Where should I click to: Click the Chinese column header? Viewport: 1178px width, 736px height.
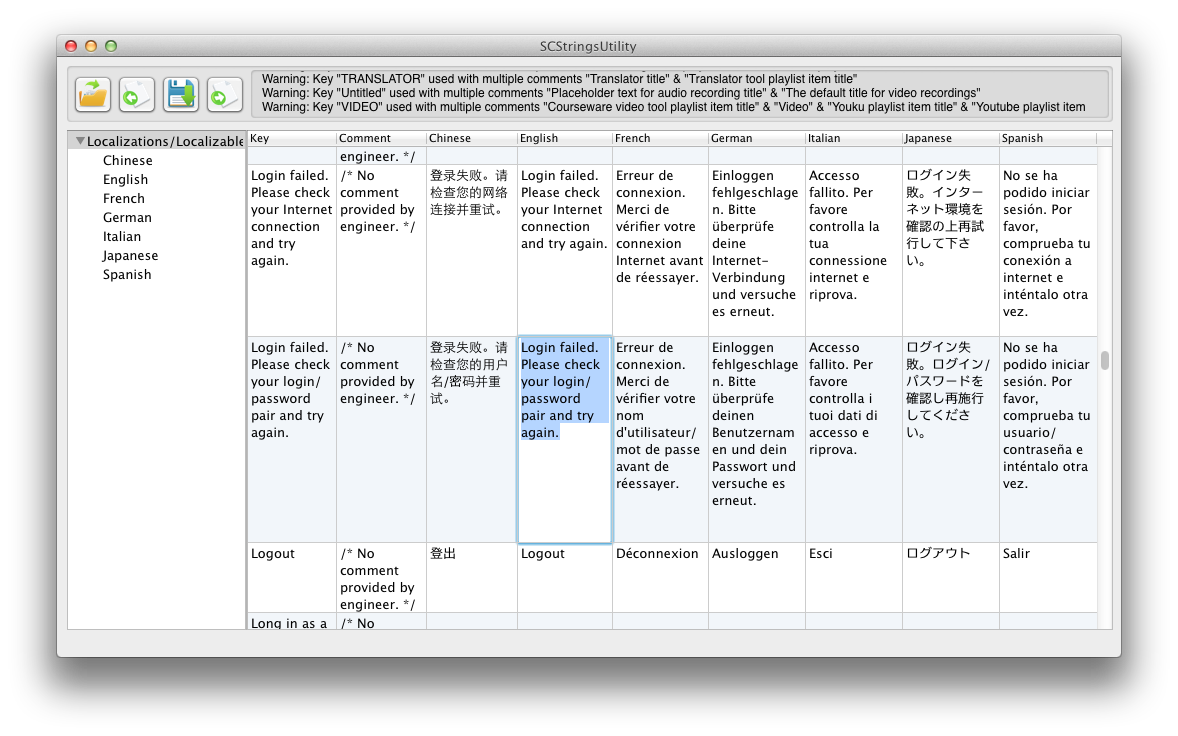tap(472, 138)
